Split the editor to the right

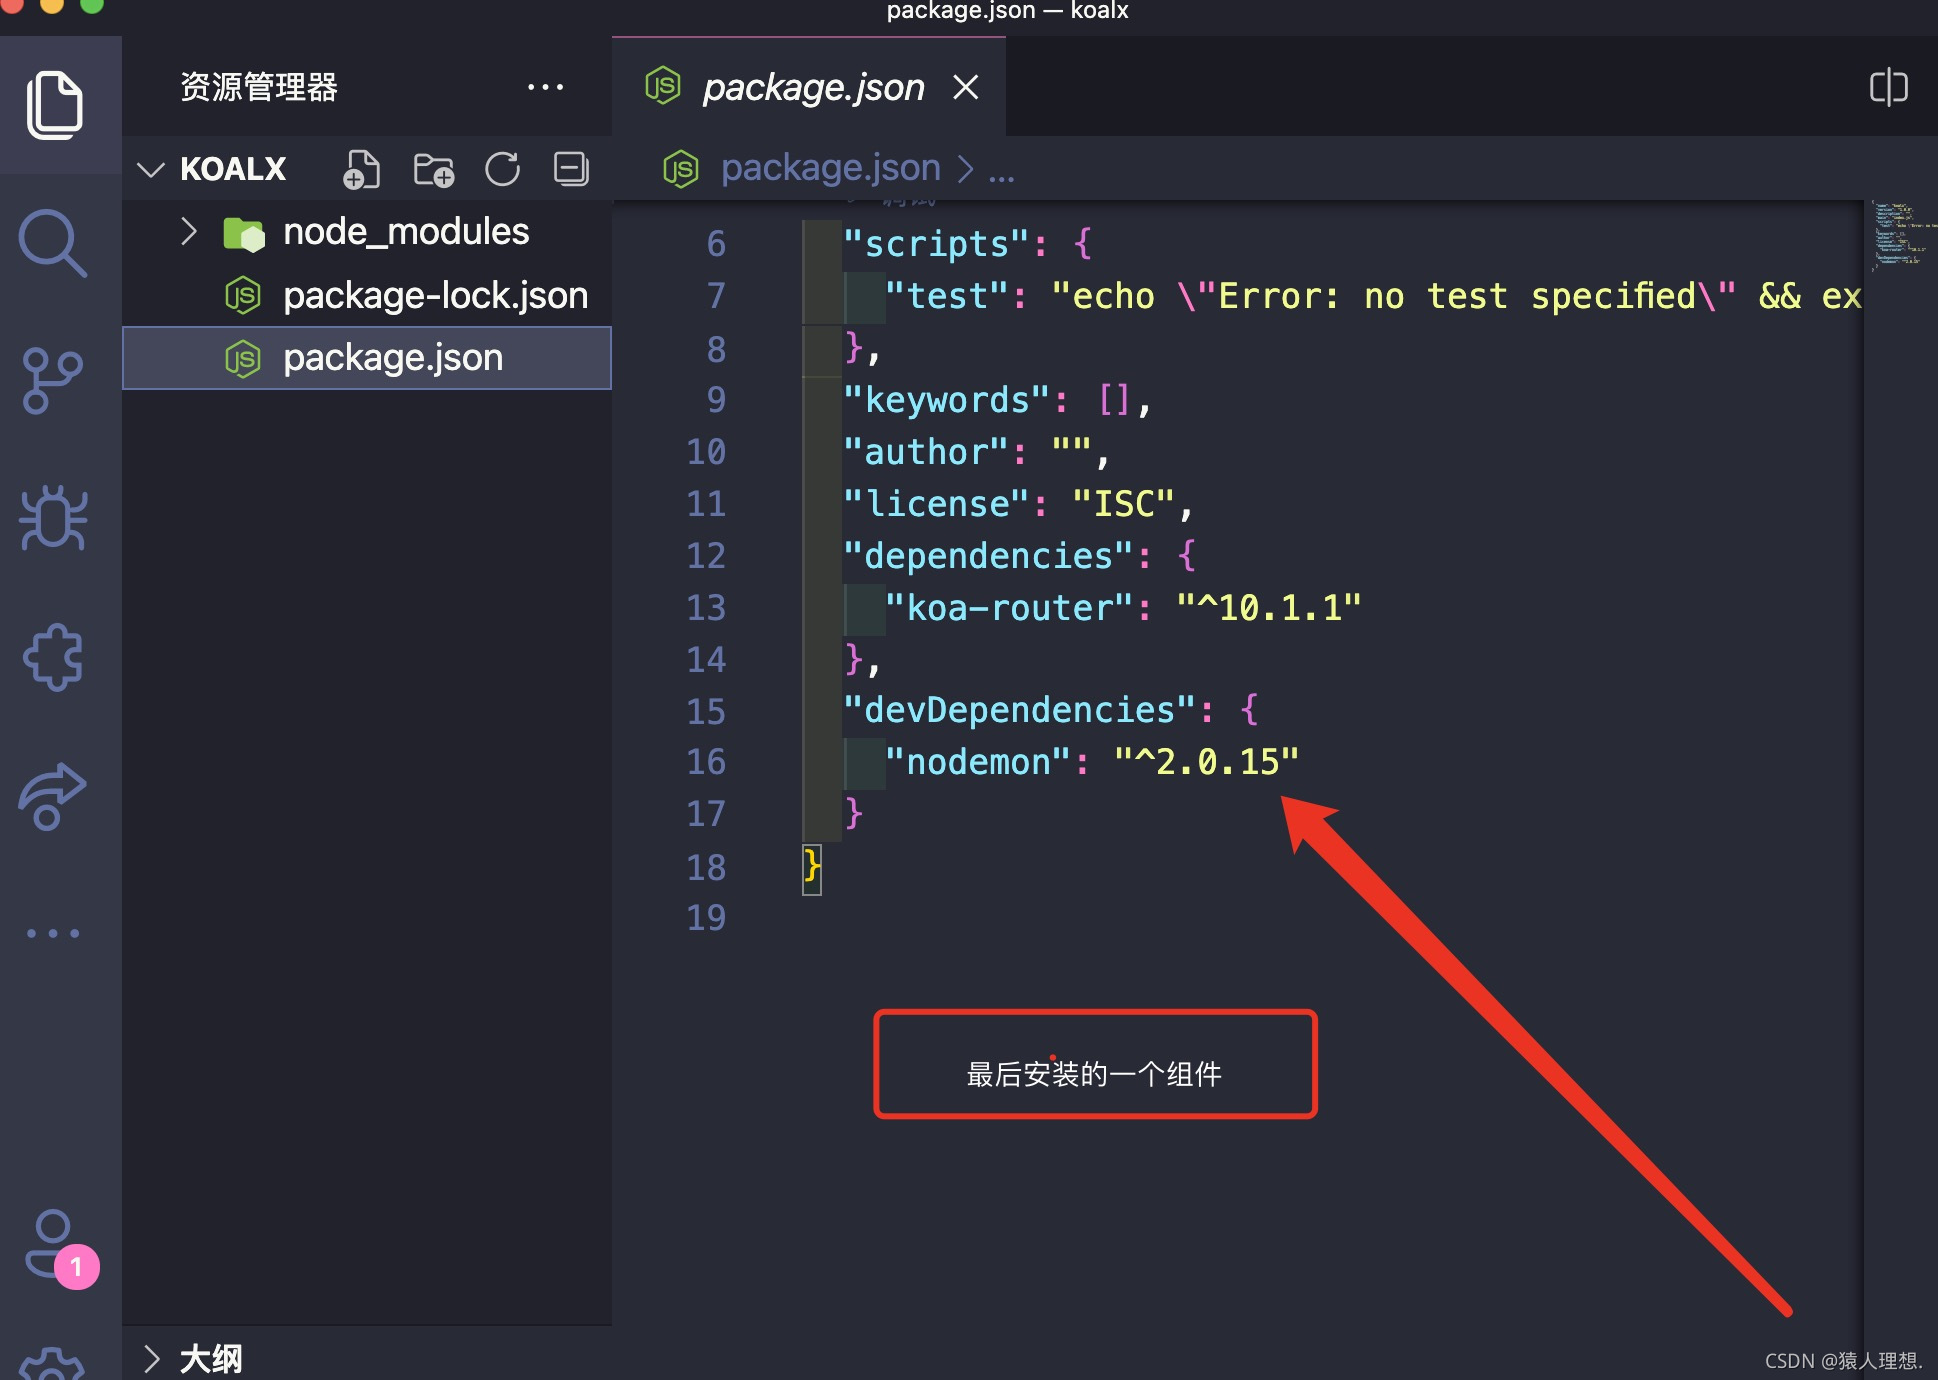click(x=1888, y=87)
